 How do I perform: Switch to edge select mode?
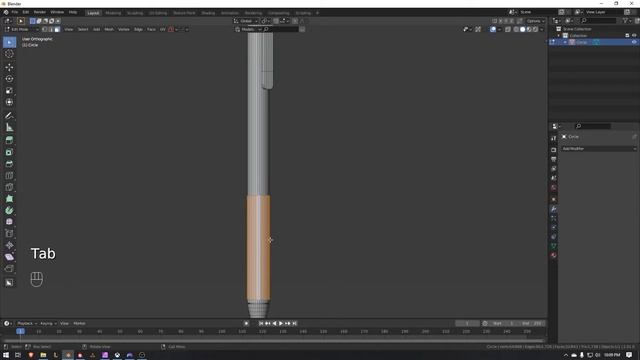point(51,29)
